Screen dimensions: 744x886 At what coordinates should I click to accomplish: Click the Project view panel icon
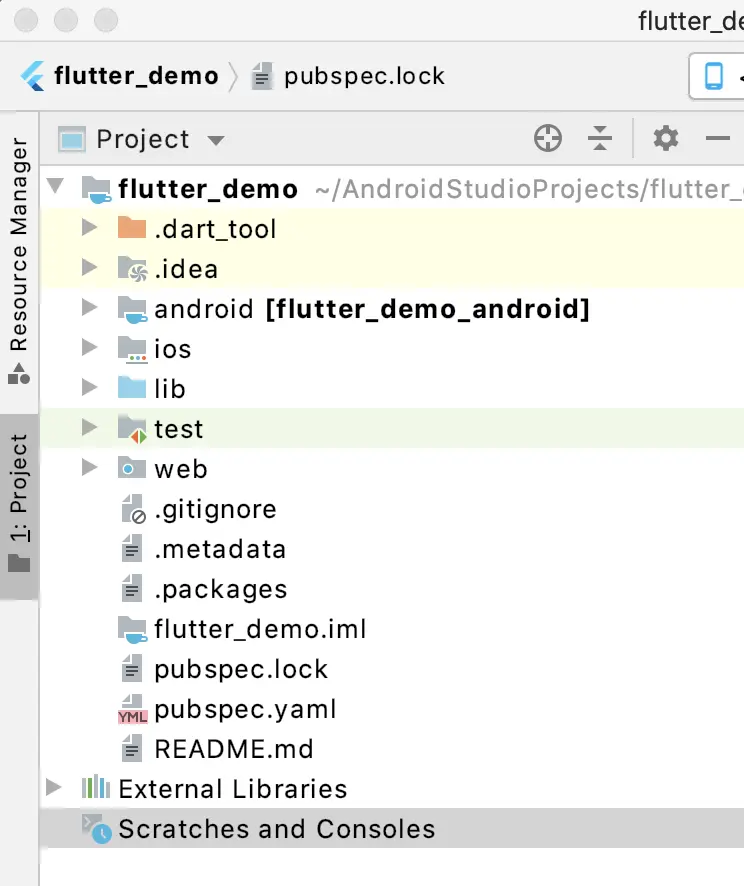72,139
